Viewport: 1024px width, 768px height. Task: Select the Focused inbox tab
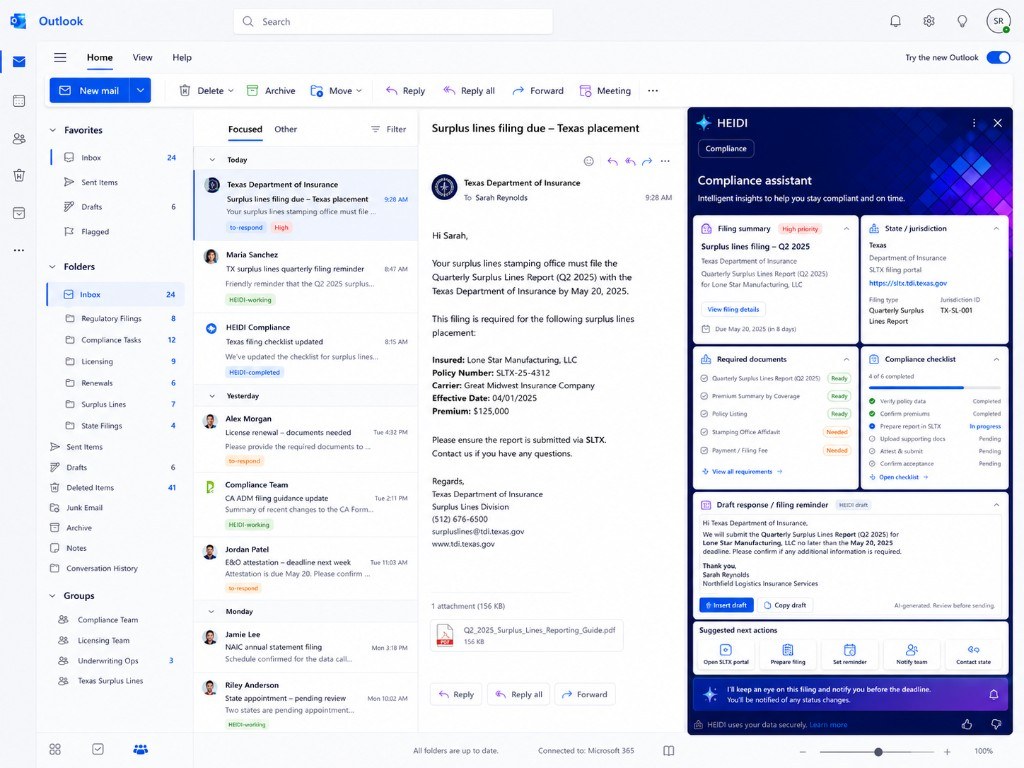pos(245,129)
